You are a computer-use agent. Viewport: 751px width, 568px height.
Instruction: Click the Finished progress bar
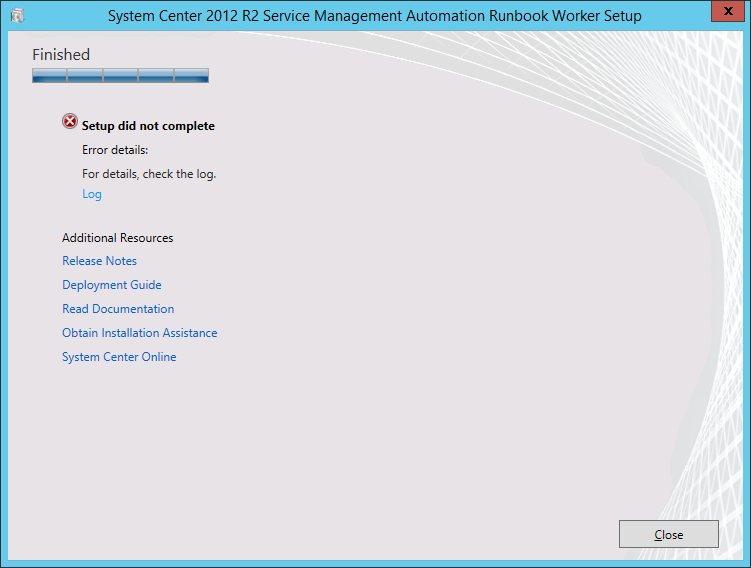120,76
